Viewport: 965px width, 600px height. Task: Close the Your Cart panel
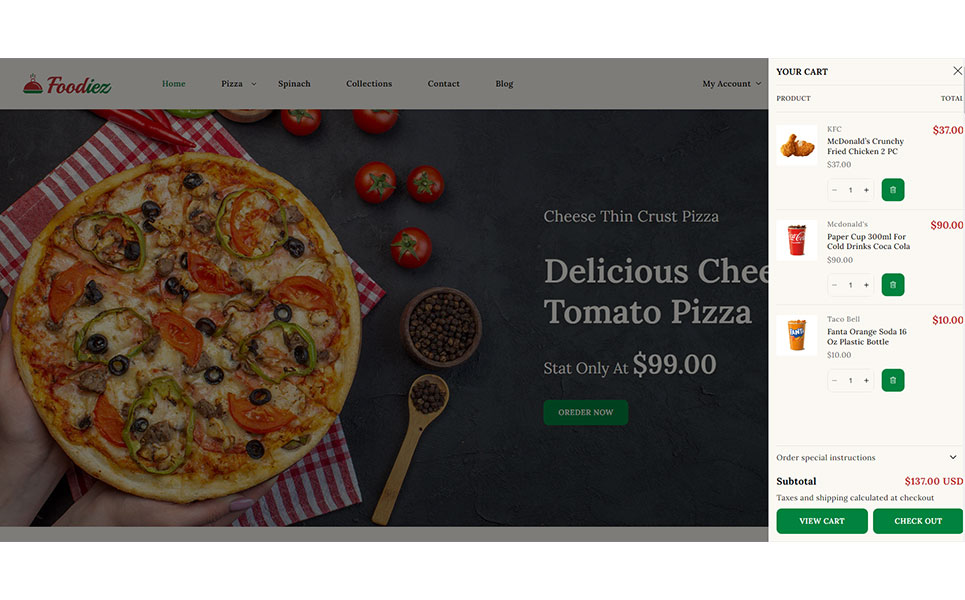(x=957, y=71)
